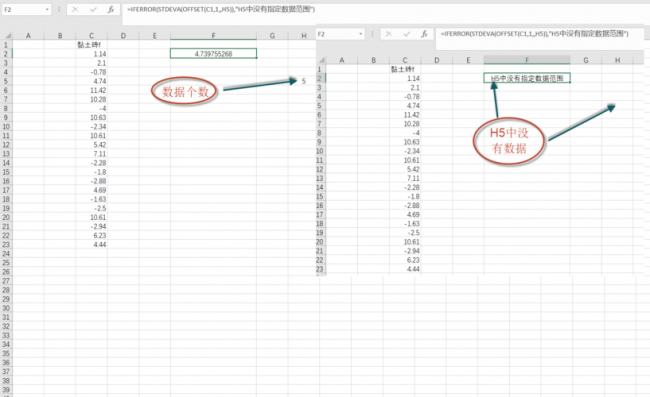Click cell with -2.5 in right worksheet
Viewport: 650px width, 397px height.
(x=405, y=233)
